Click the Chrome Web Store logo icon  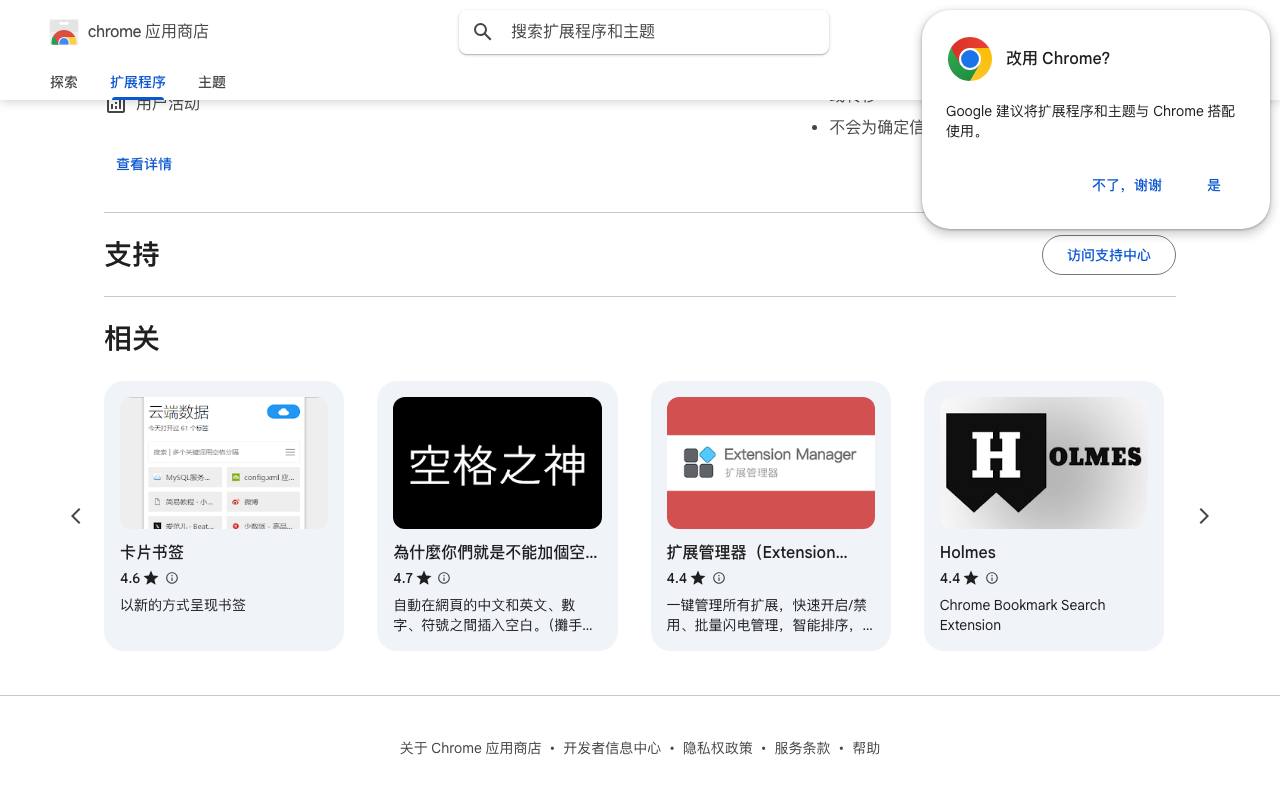pyautogui.click(x=64, y=32)
